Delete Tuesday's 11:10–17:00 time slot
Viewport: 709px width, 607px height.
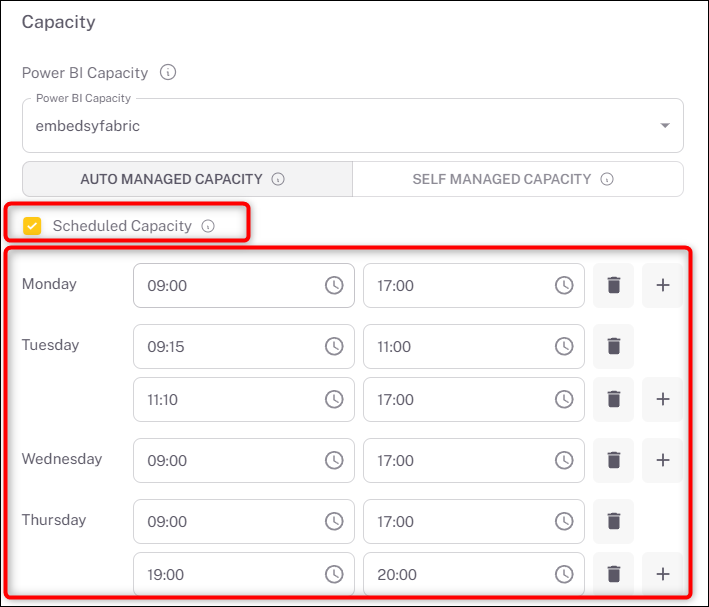tap(613, 400)
